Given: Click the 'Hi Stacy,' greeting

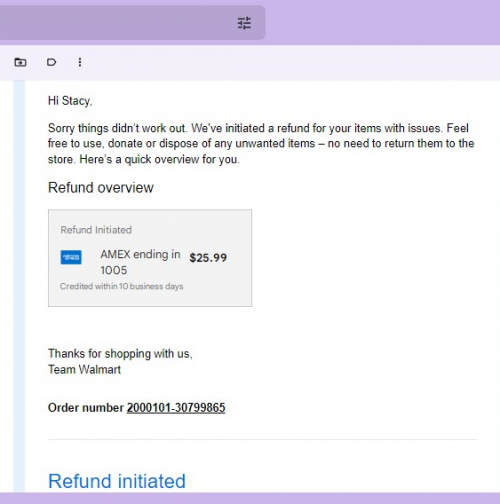Looking at the screenshot, I should (70, 101).
